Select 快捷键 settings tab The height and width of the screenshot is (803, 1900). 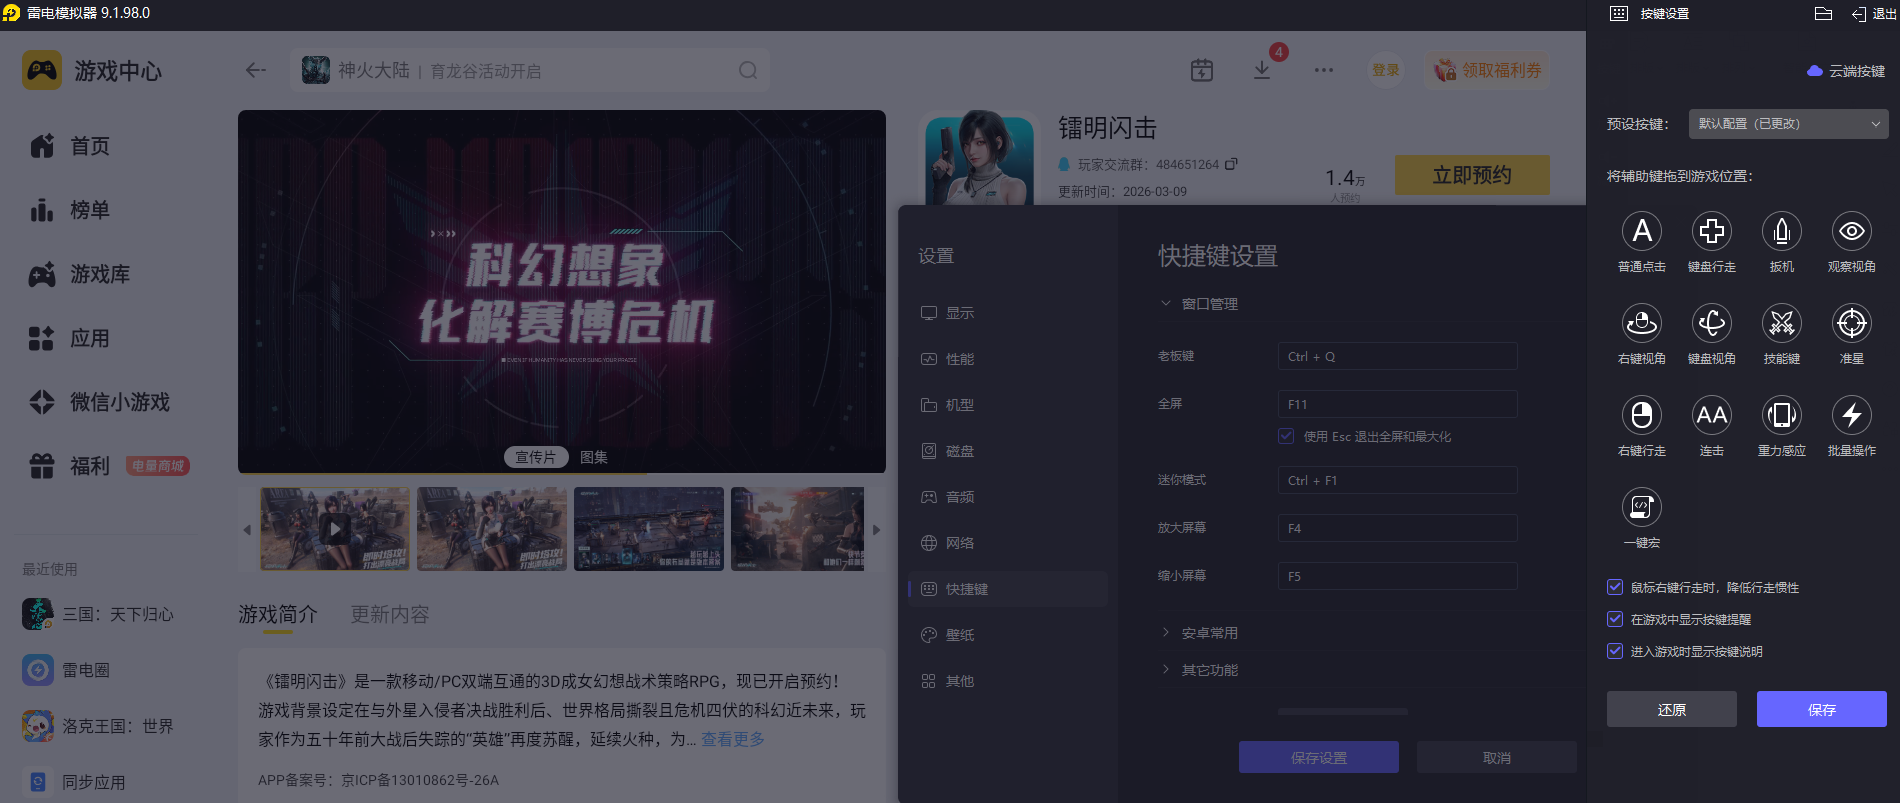coord(1008,589)
